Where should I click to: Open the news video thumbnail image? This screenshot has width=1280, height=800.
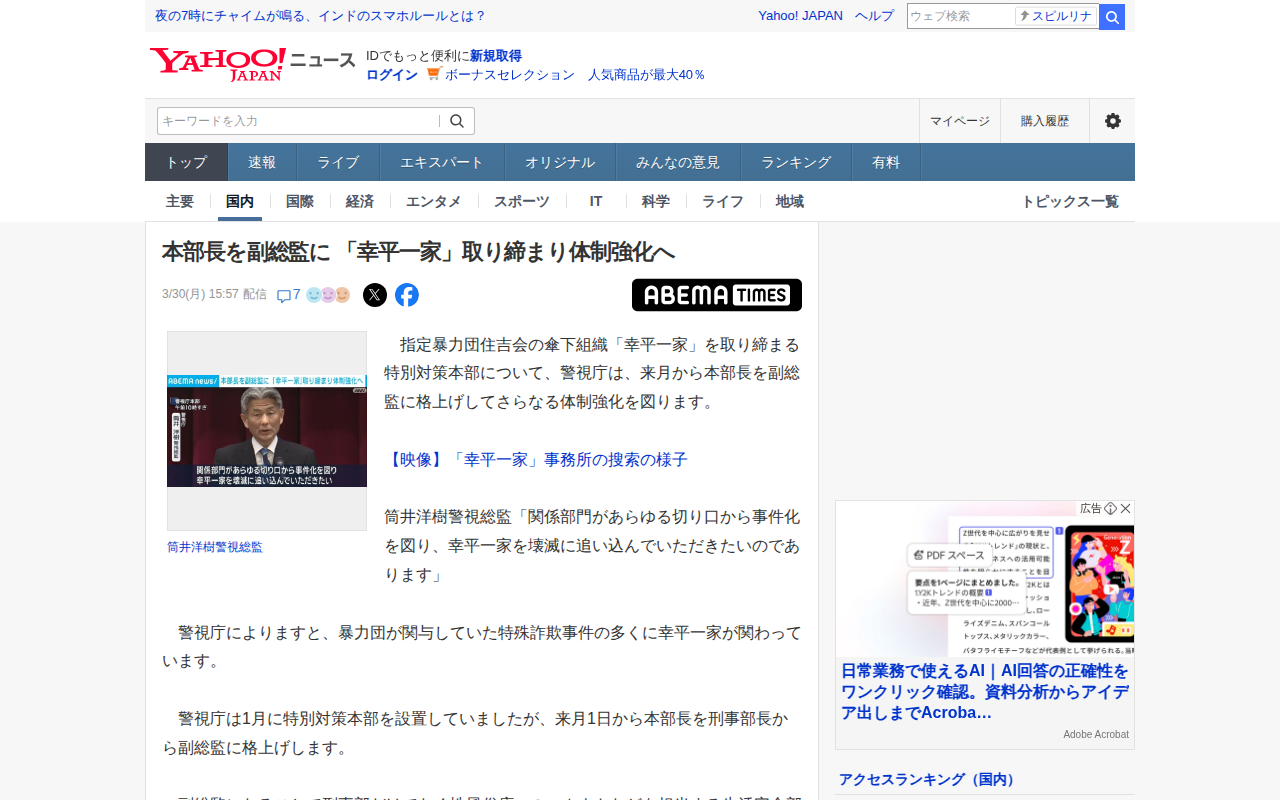[x=267, y=431]
